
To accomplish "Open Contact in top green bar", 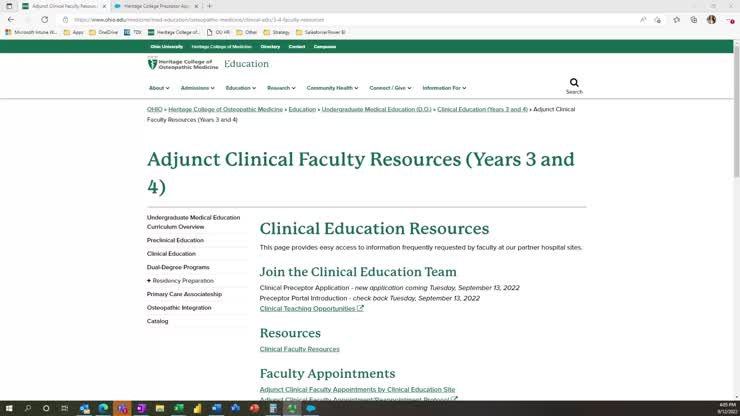I will (x=297, y=47).
